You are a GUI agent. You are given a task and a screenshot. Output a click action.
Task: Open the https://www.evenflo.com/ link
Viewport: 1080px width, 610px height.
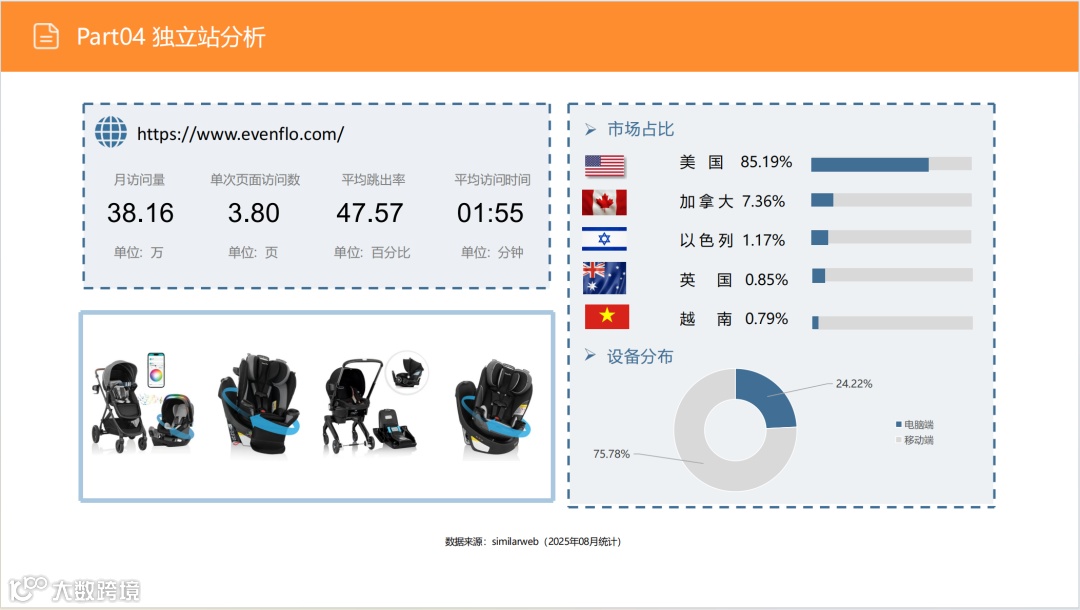[240, 134]
